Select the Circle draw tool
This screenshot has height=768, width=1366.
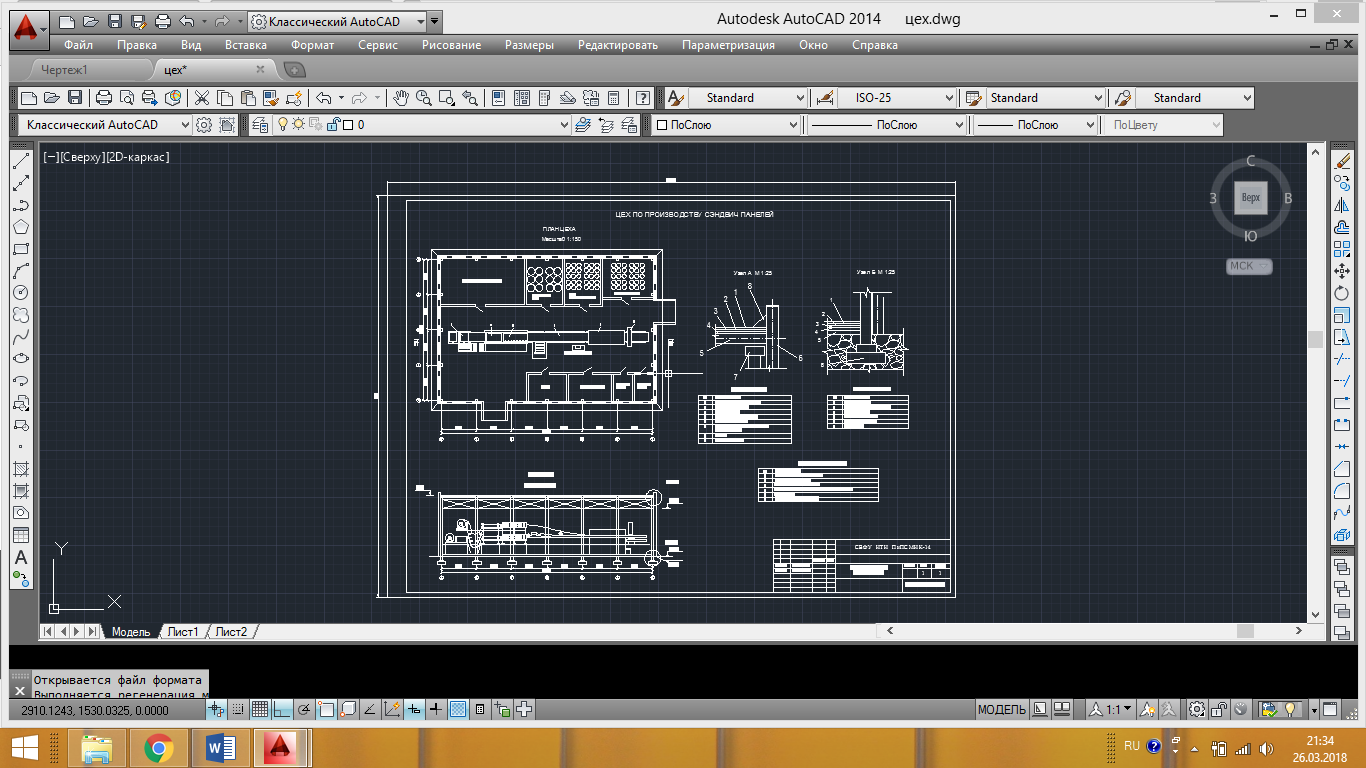20,293
